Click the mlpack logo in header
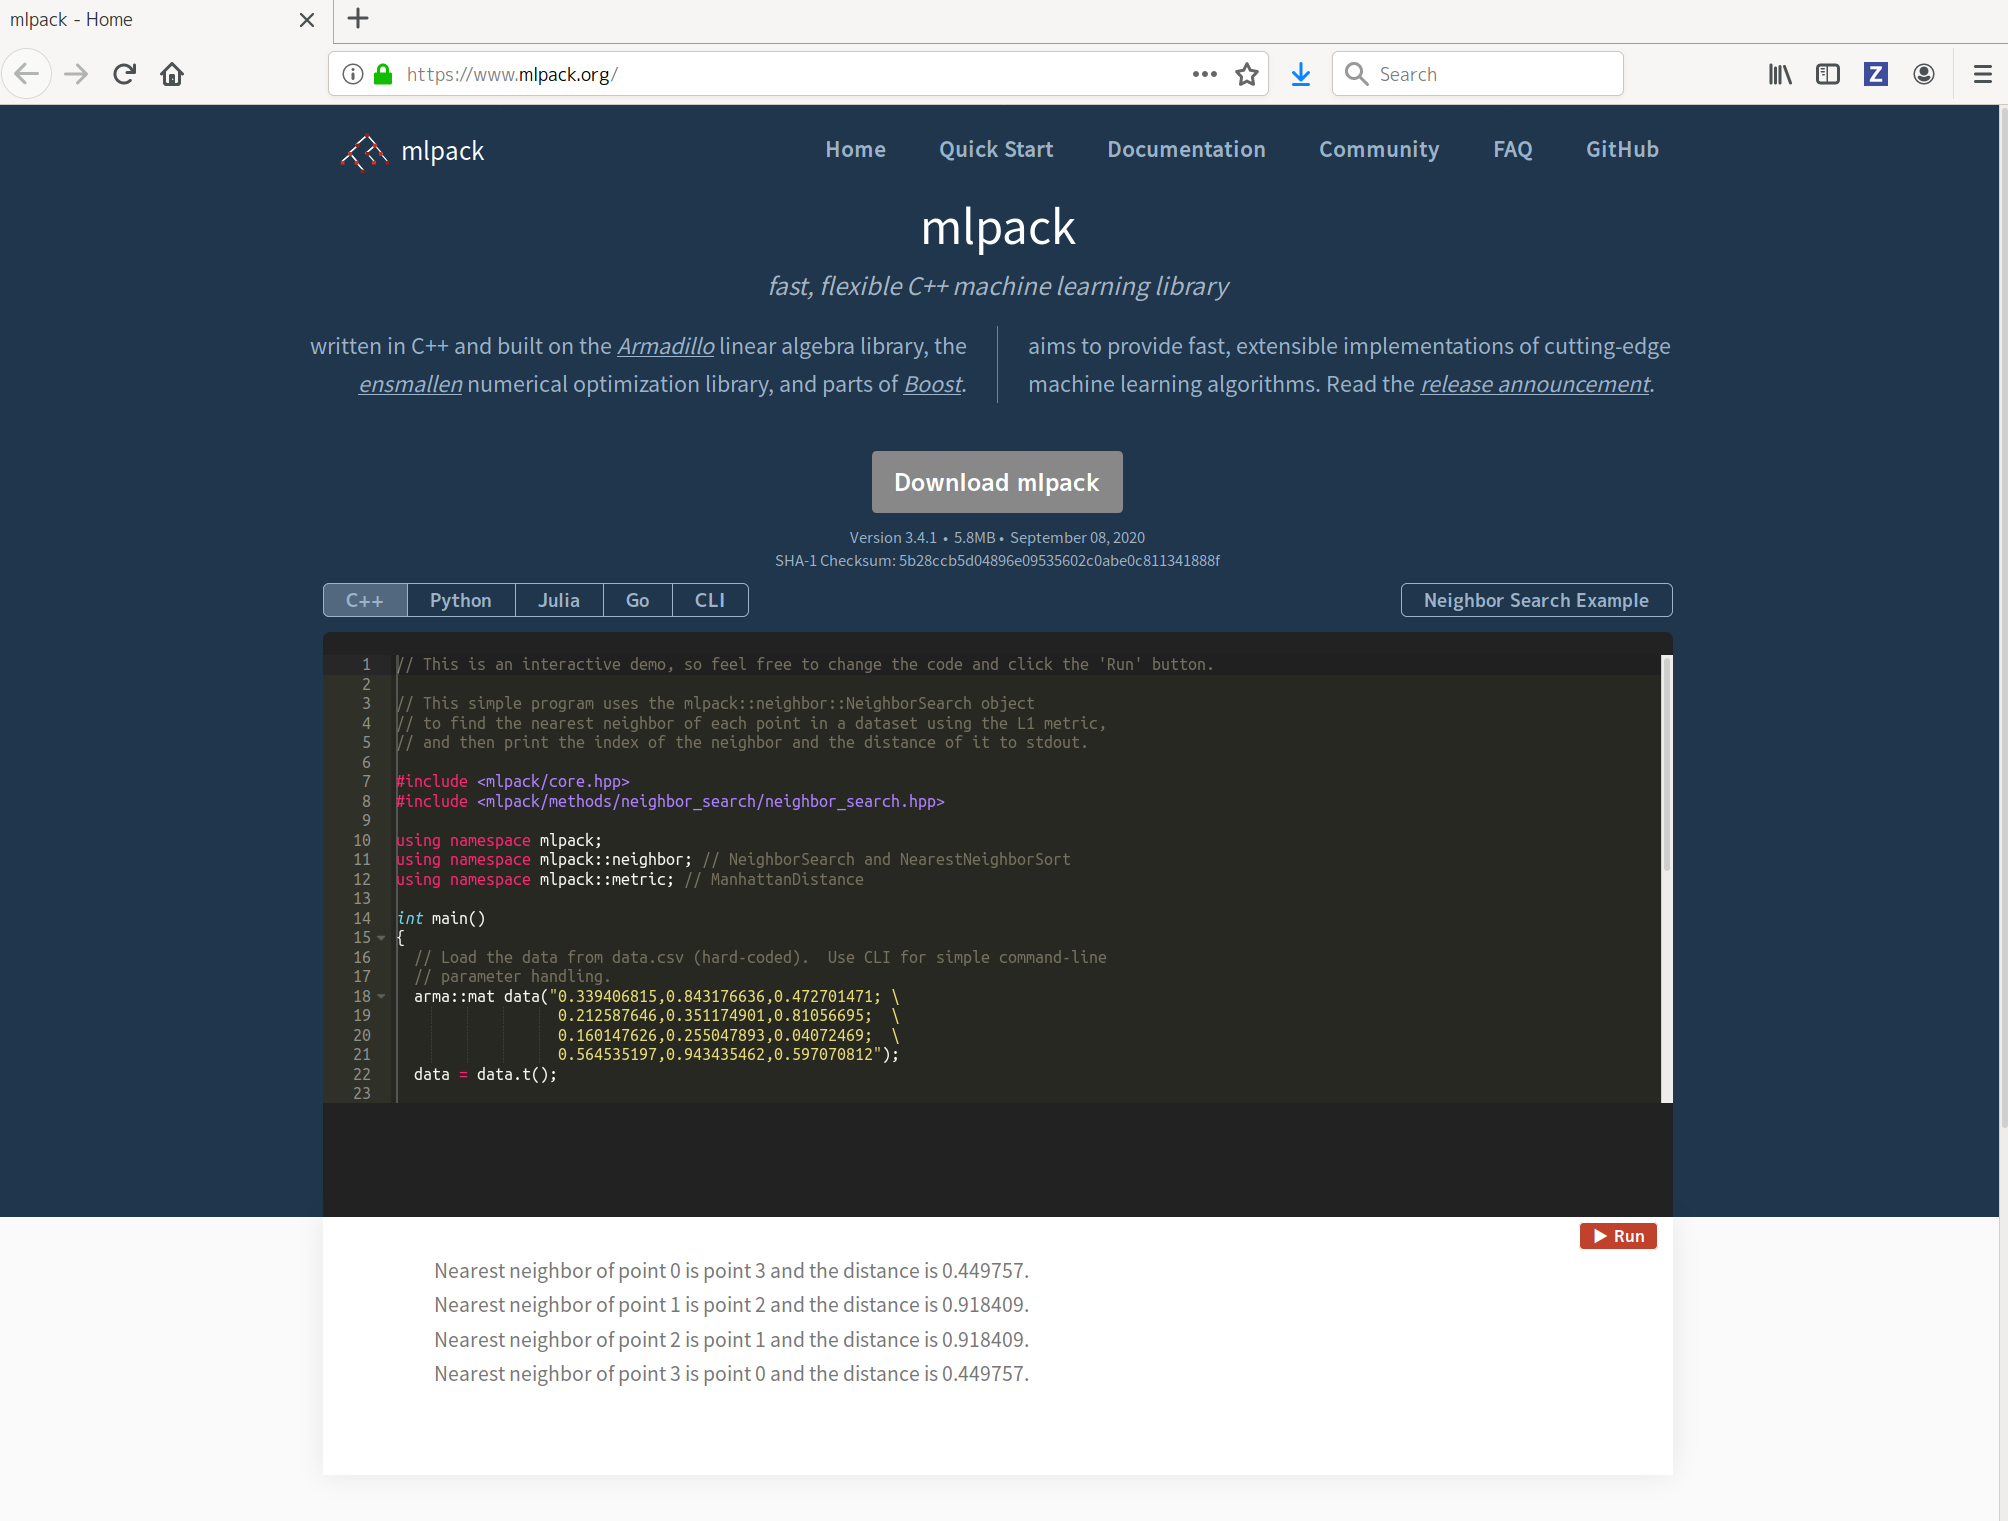2008x1521 pixels. pos(412,151)
